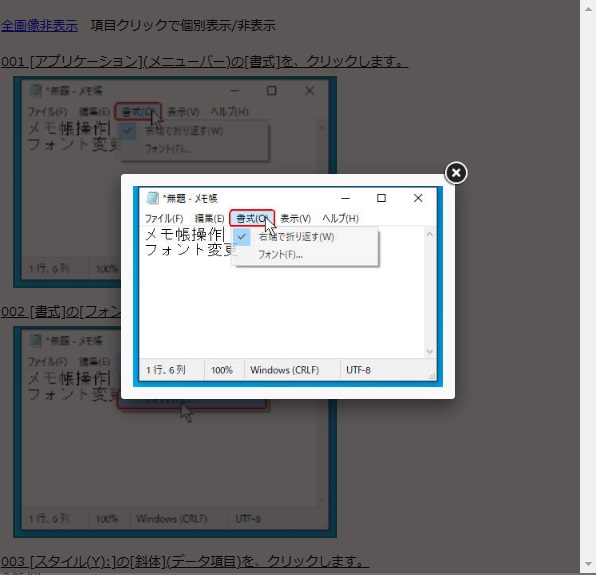Click the Notepad scrollbar down arrow in the popup

(x=430, y=352)
